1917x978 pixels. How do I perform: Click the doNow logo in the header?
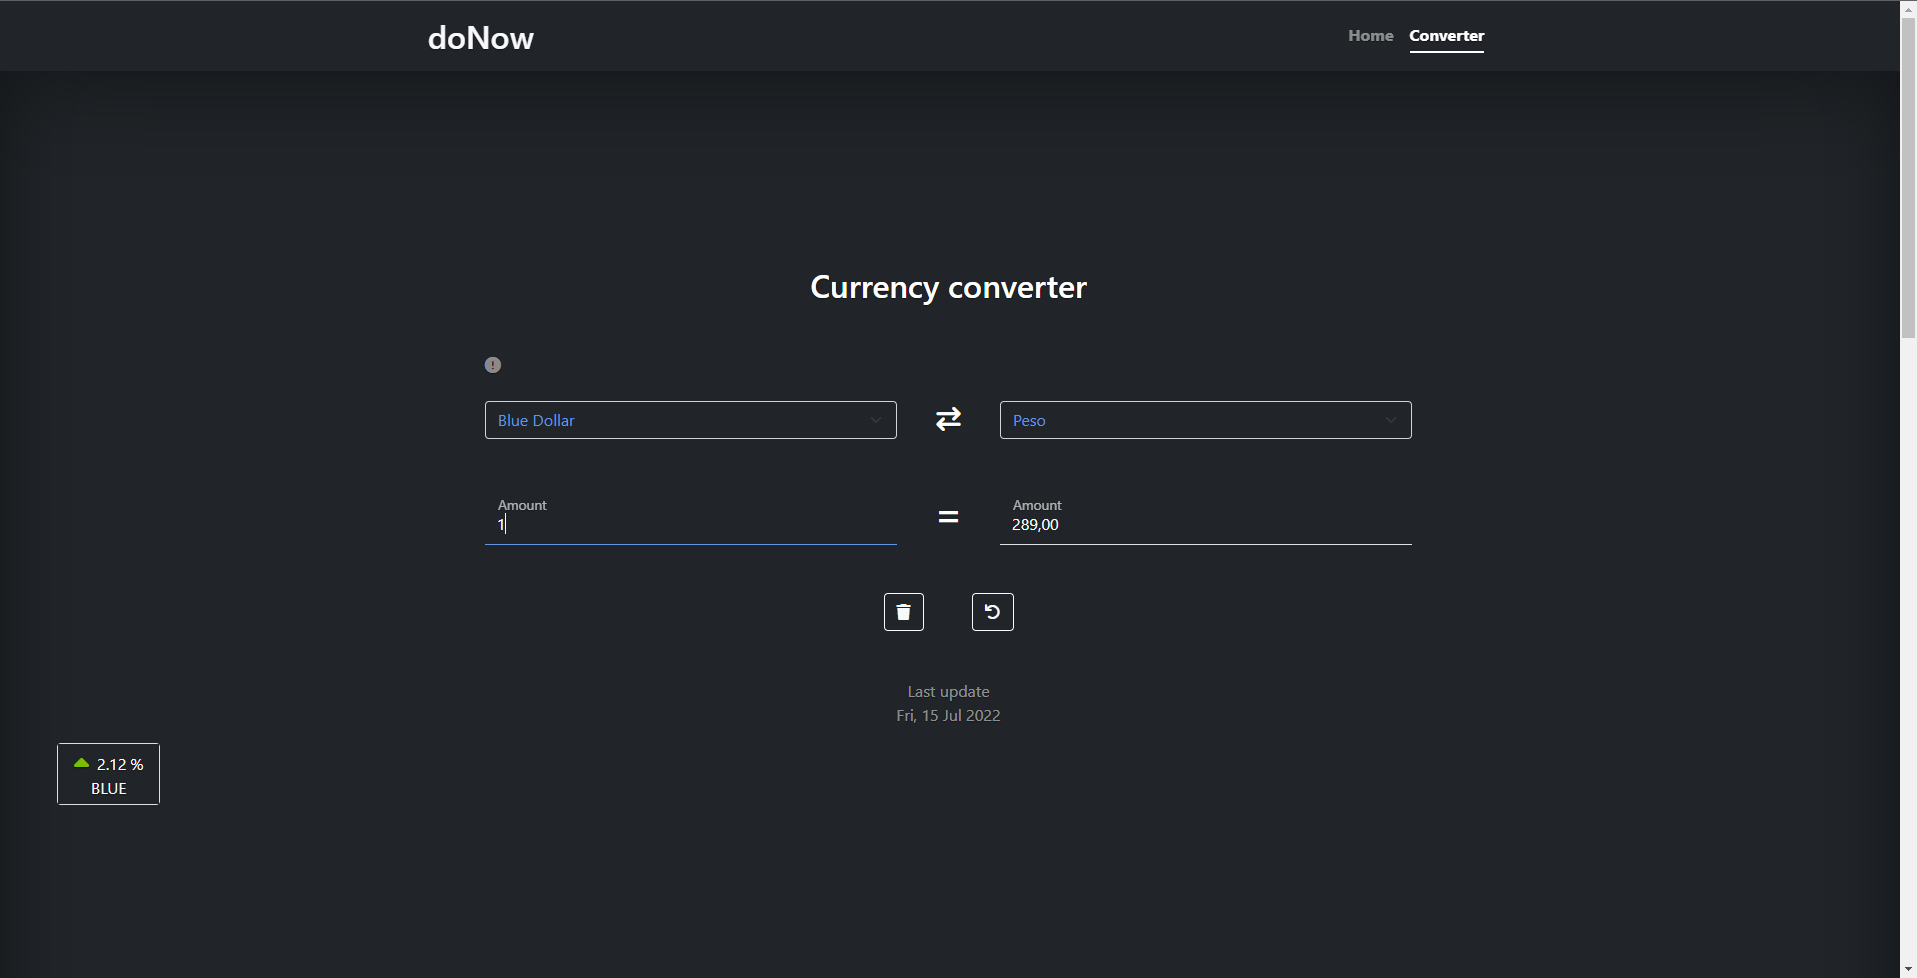[480, 38]
